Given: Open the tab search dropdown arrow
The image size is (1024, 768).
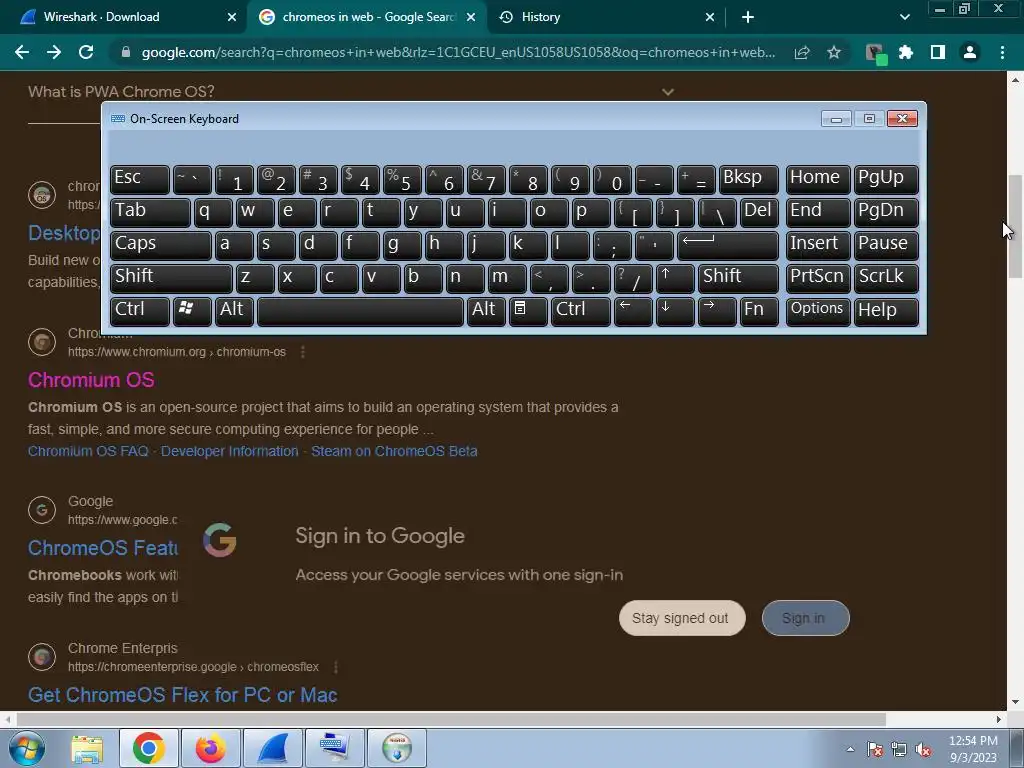Looking at the screenshot, I should [904, 17].
